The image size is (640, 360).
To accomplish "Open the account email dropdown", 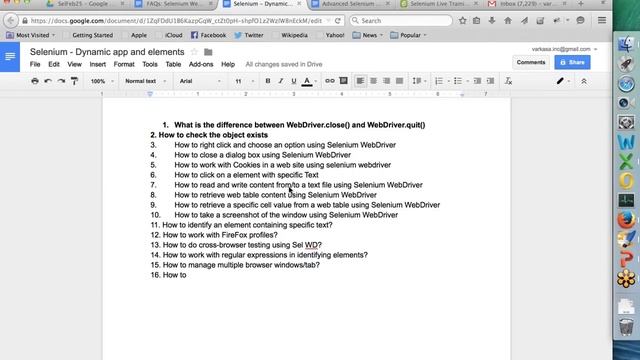I will [564, 49].
